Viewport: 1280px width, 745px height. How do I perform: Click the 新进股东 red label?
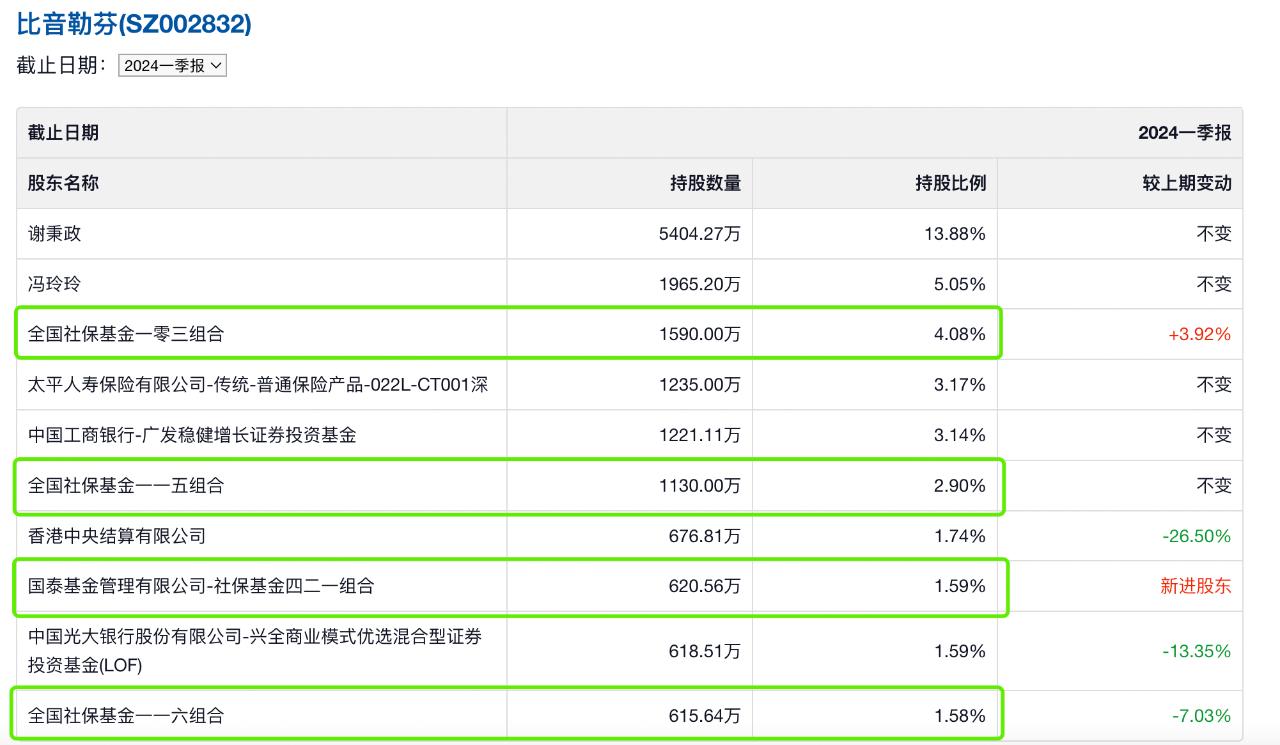(x=1195, y=586)
